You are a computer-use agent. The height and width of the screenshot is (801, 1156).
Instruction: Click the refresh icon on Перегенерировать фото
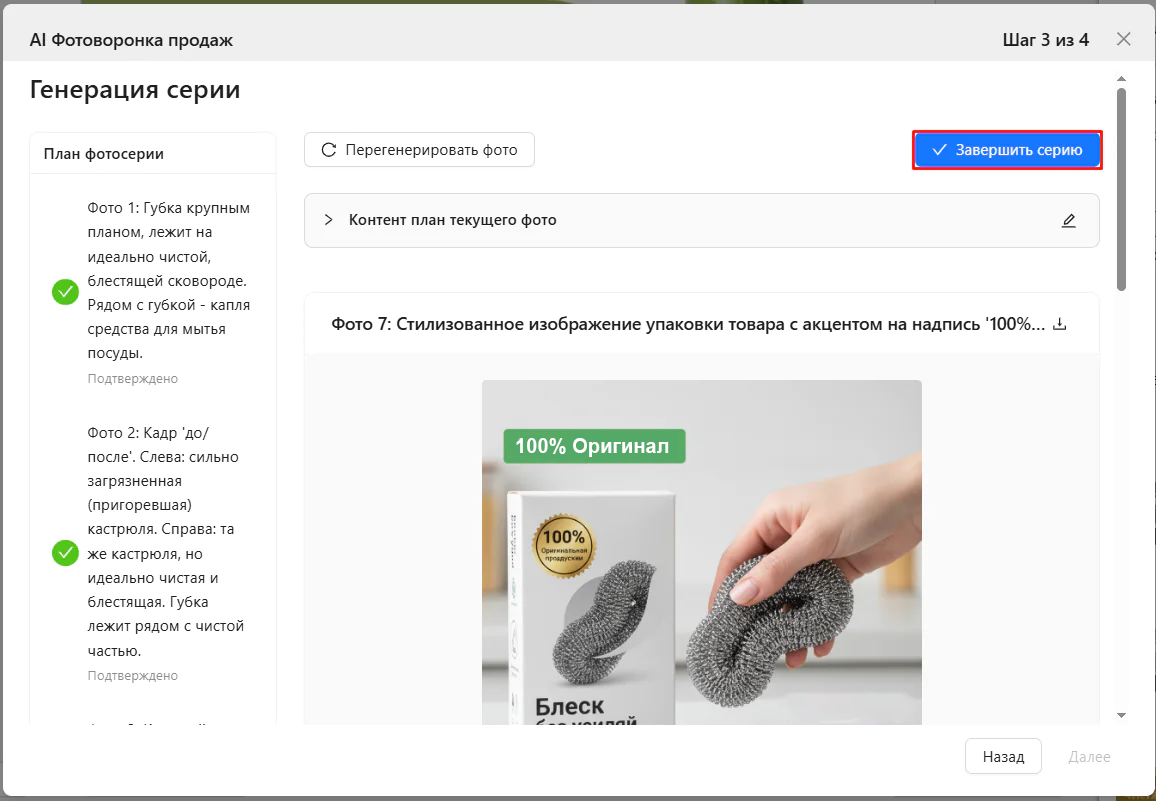(x=328, y=150)
